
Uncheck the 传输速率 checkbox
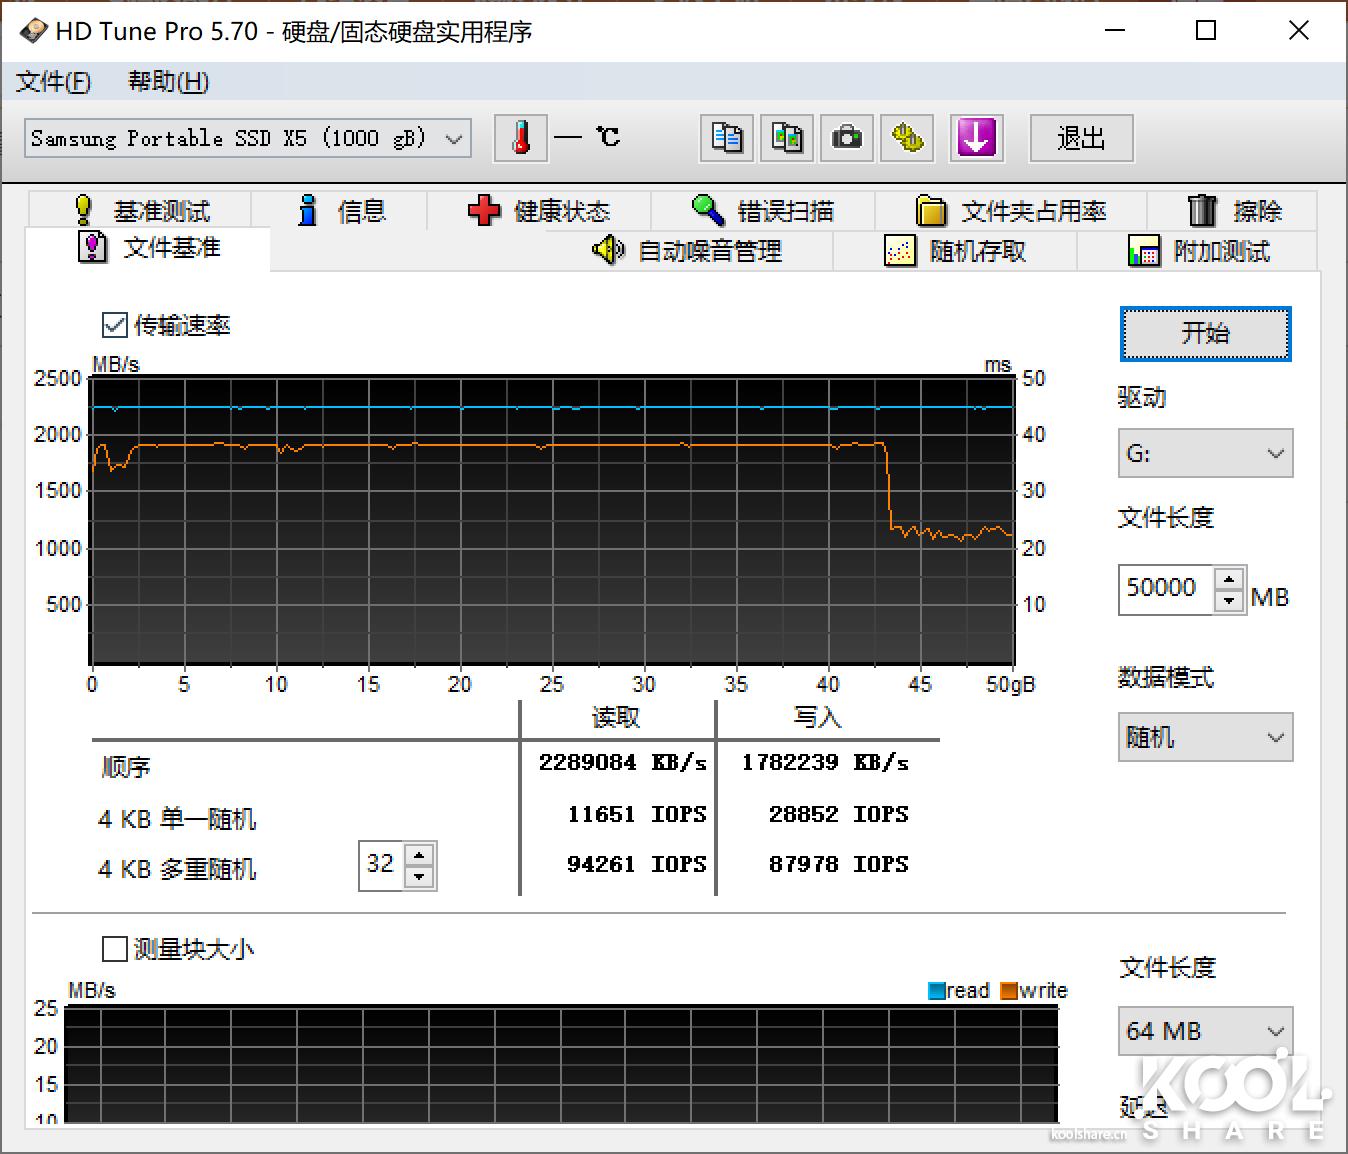(115, 324)
